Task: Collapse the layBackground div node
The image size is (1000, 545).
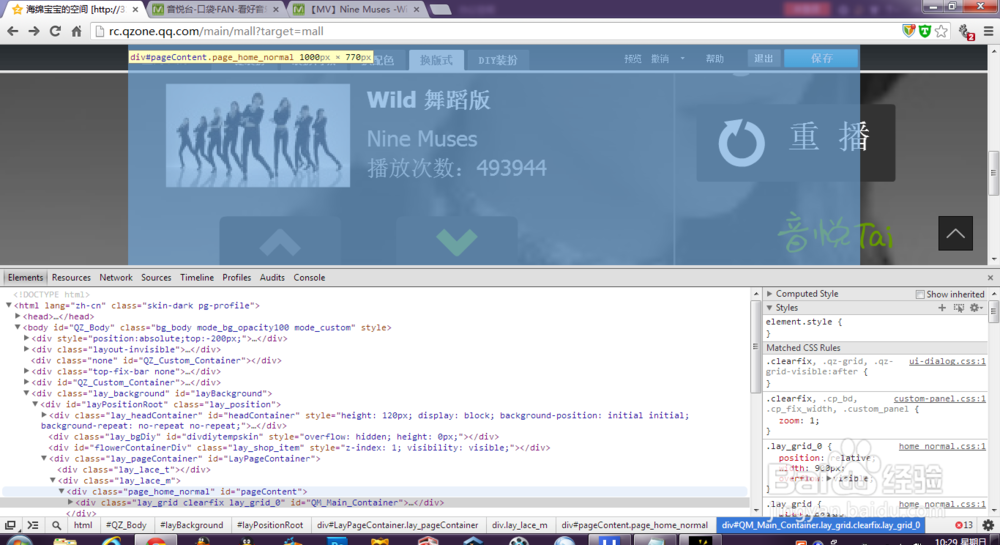Action: 27,393
